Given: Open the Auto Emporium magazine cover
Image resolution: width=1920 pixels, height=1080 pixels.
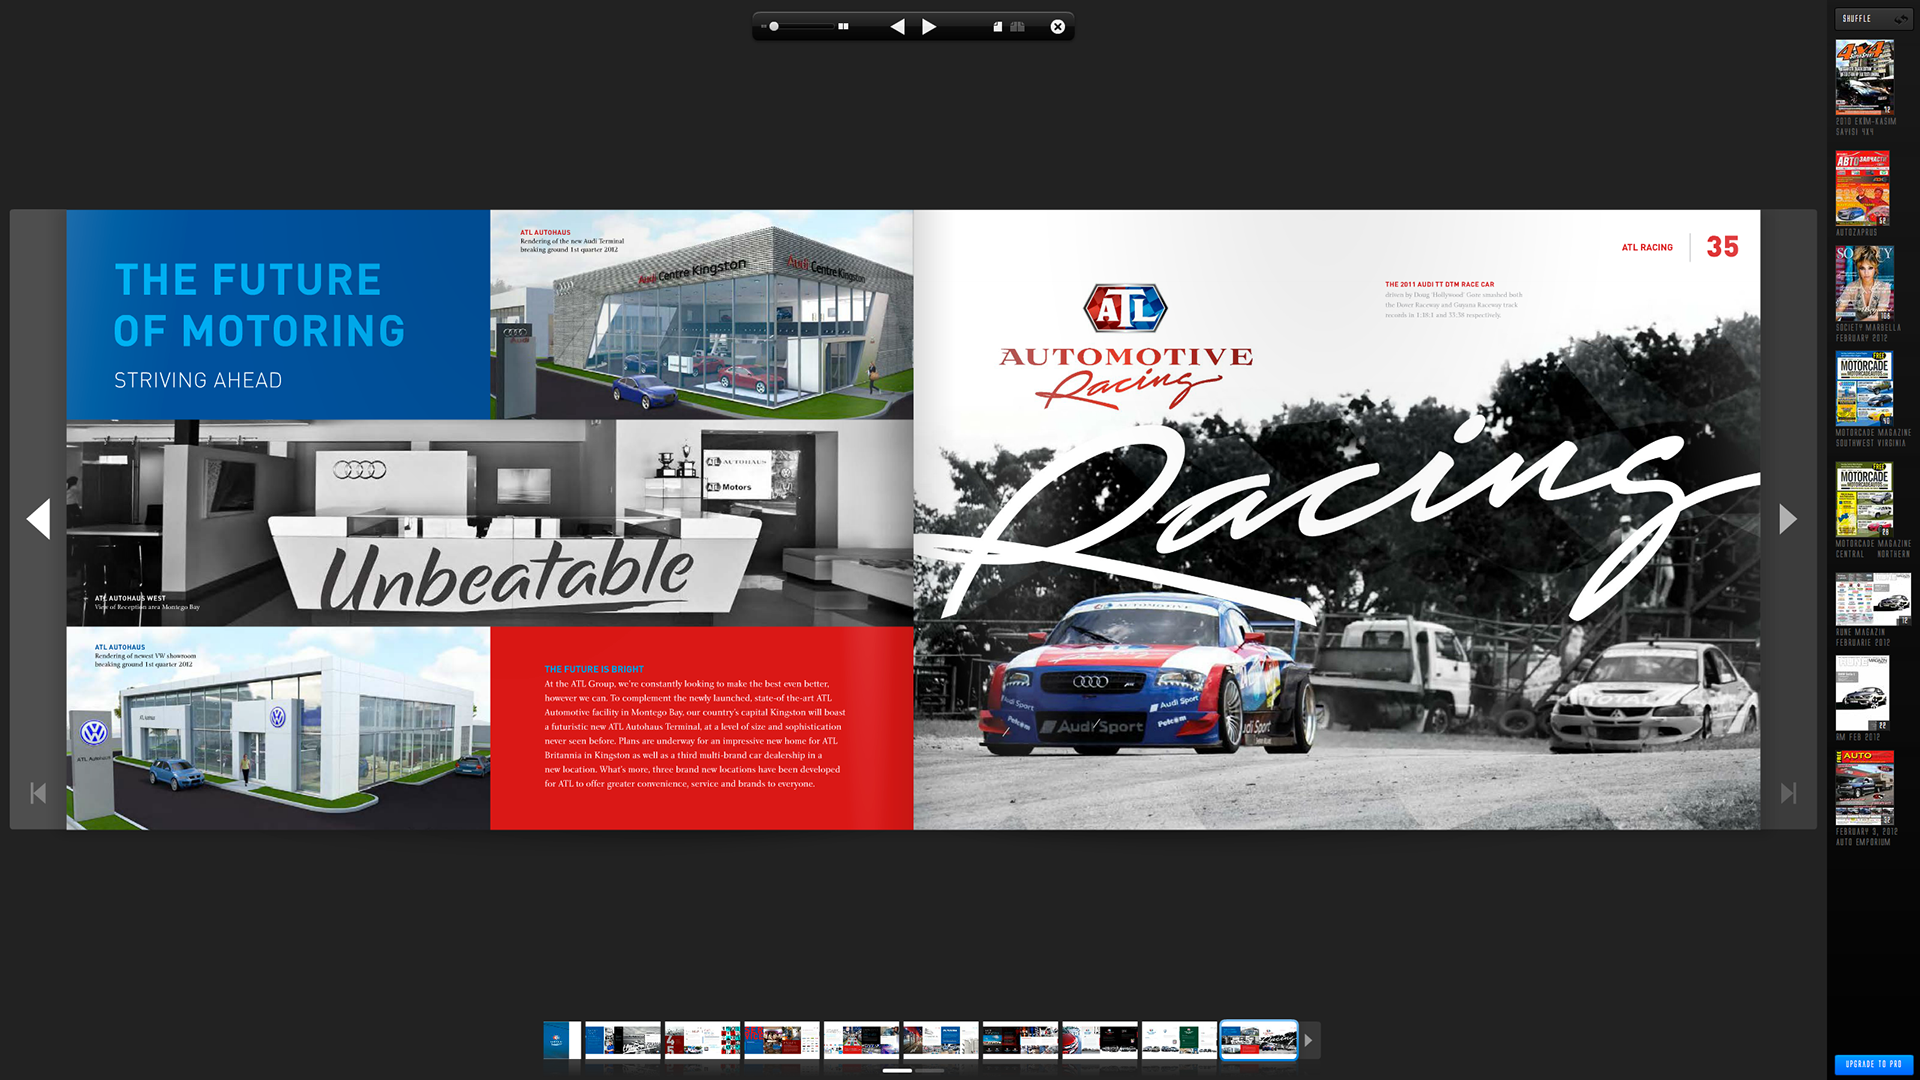Looking at the screenshot, I should point(1864,788).
